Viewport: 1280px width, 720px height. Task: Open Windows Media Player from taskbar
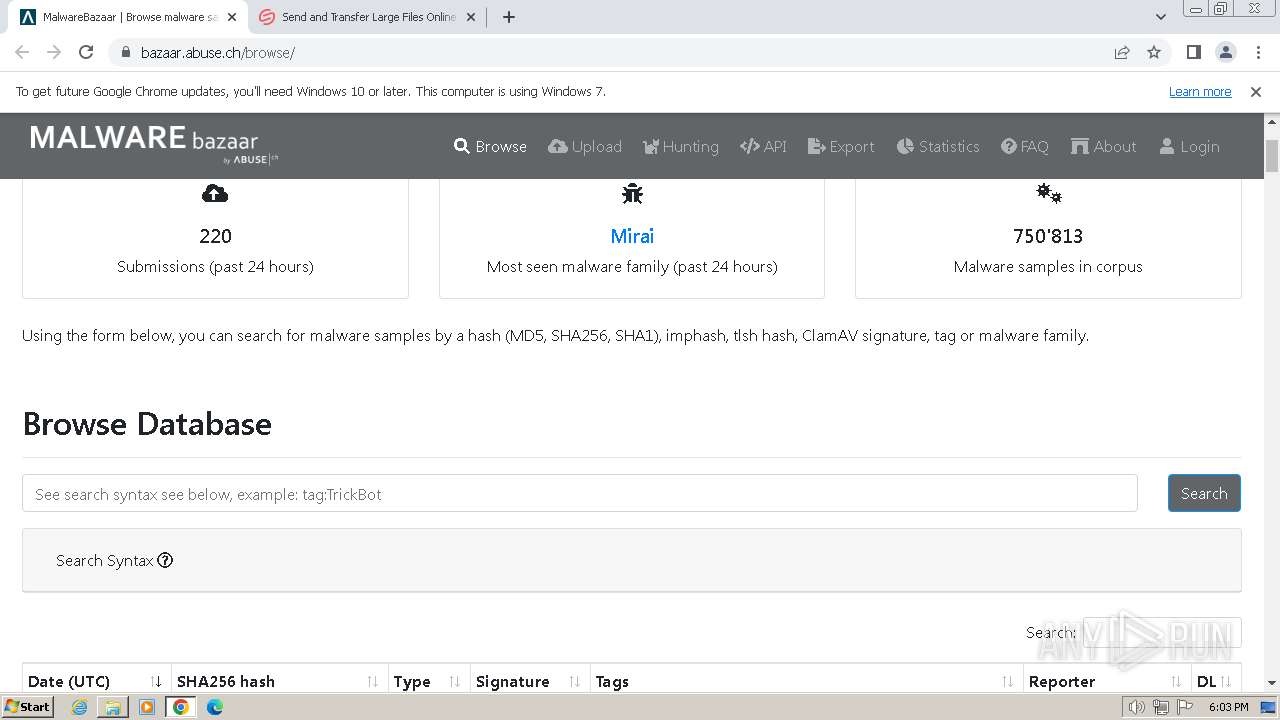click(x=147, y=707)
